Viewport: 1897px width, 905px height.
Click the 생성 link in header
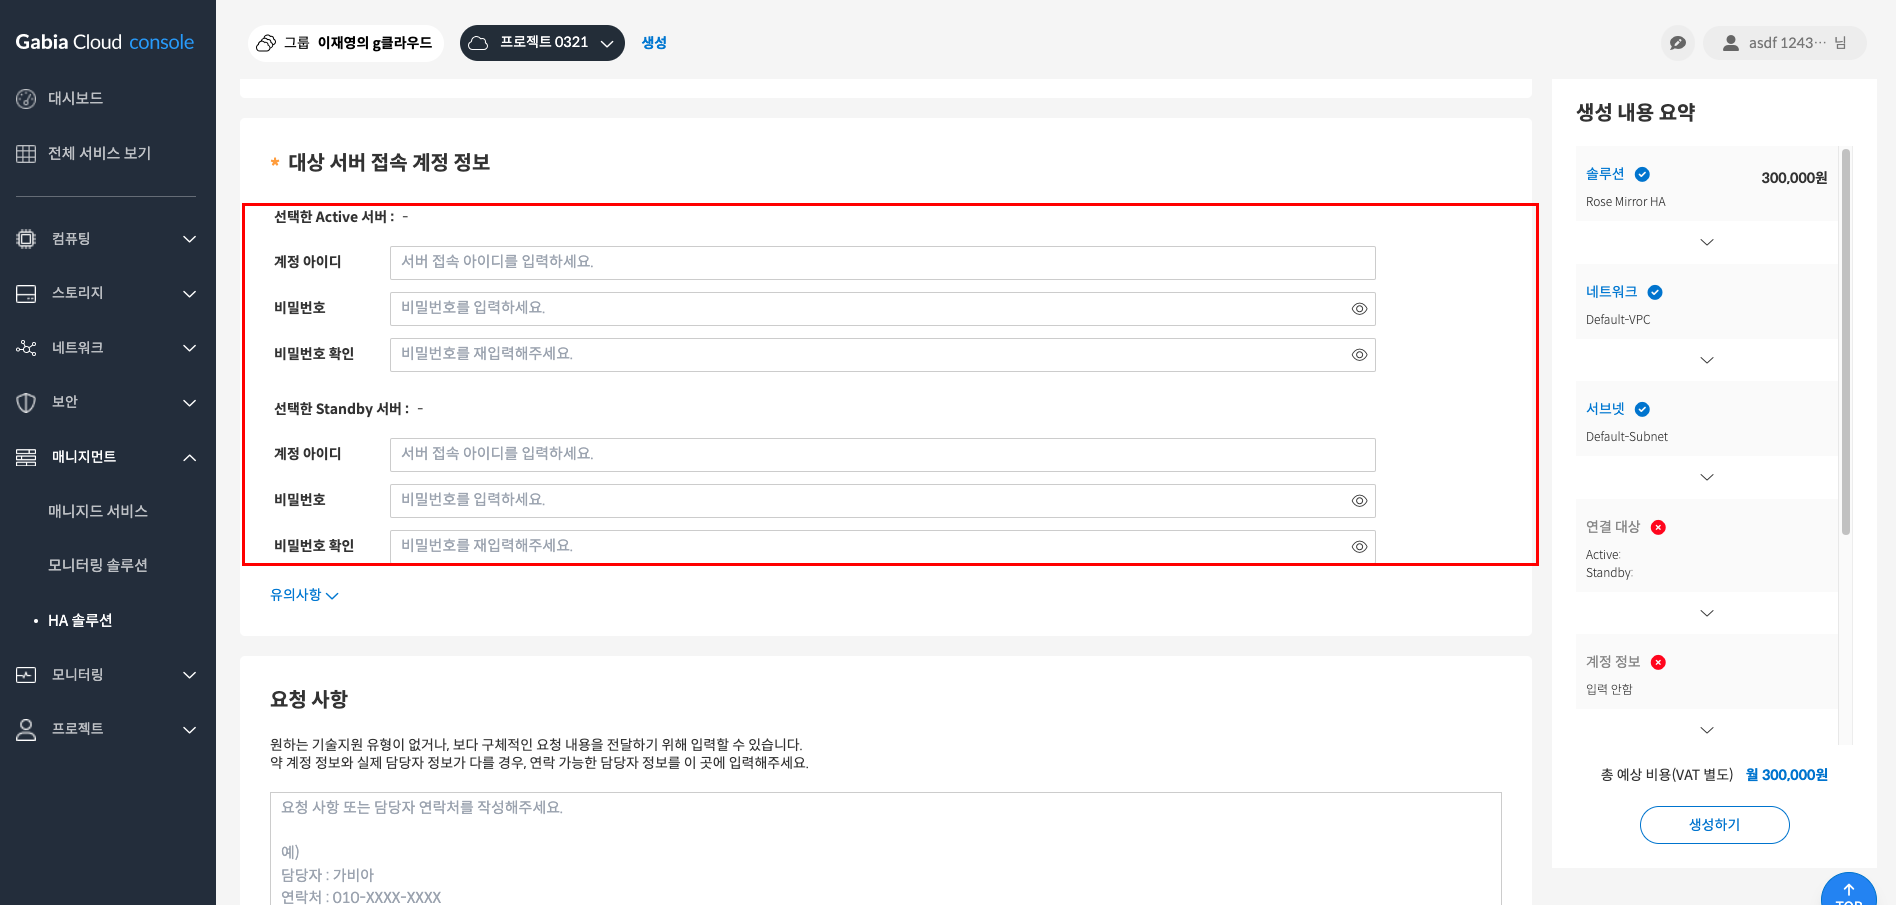point(654,42)
